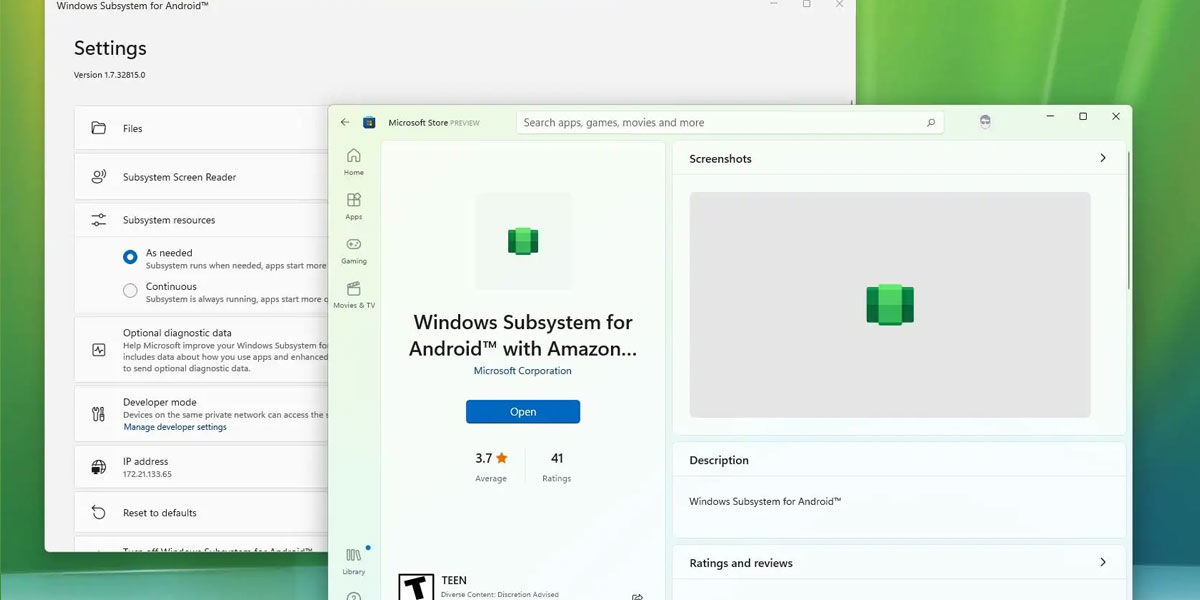Open the app with Open button
This screenshot has height=600, width=1200.
coord(523,412)
